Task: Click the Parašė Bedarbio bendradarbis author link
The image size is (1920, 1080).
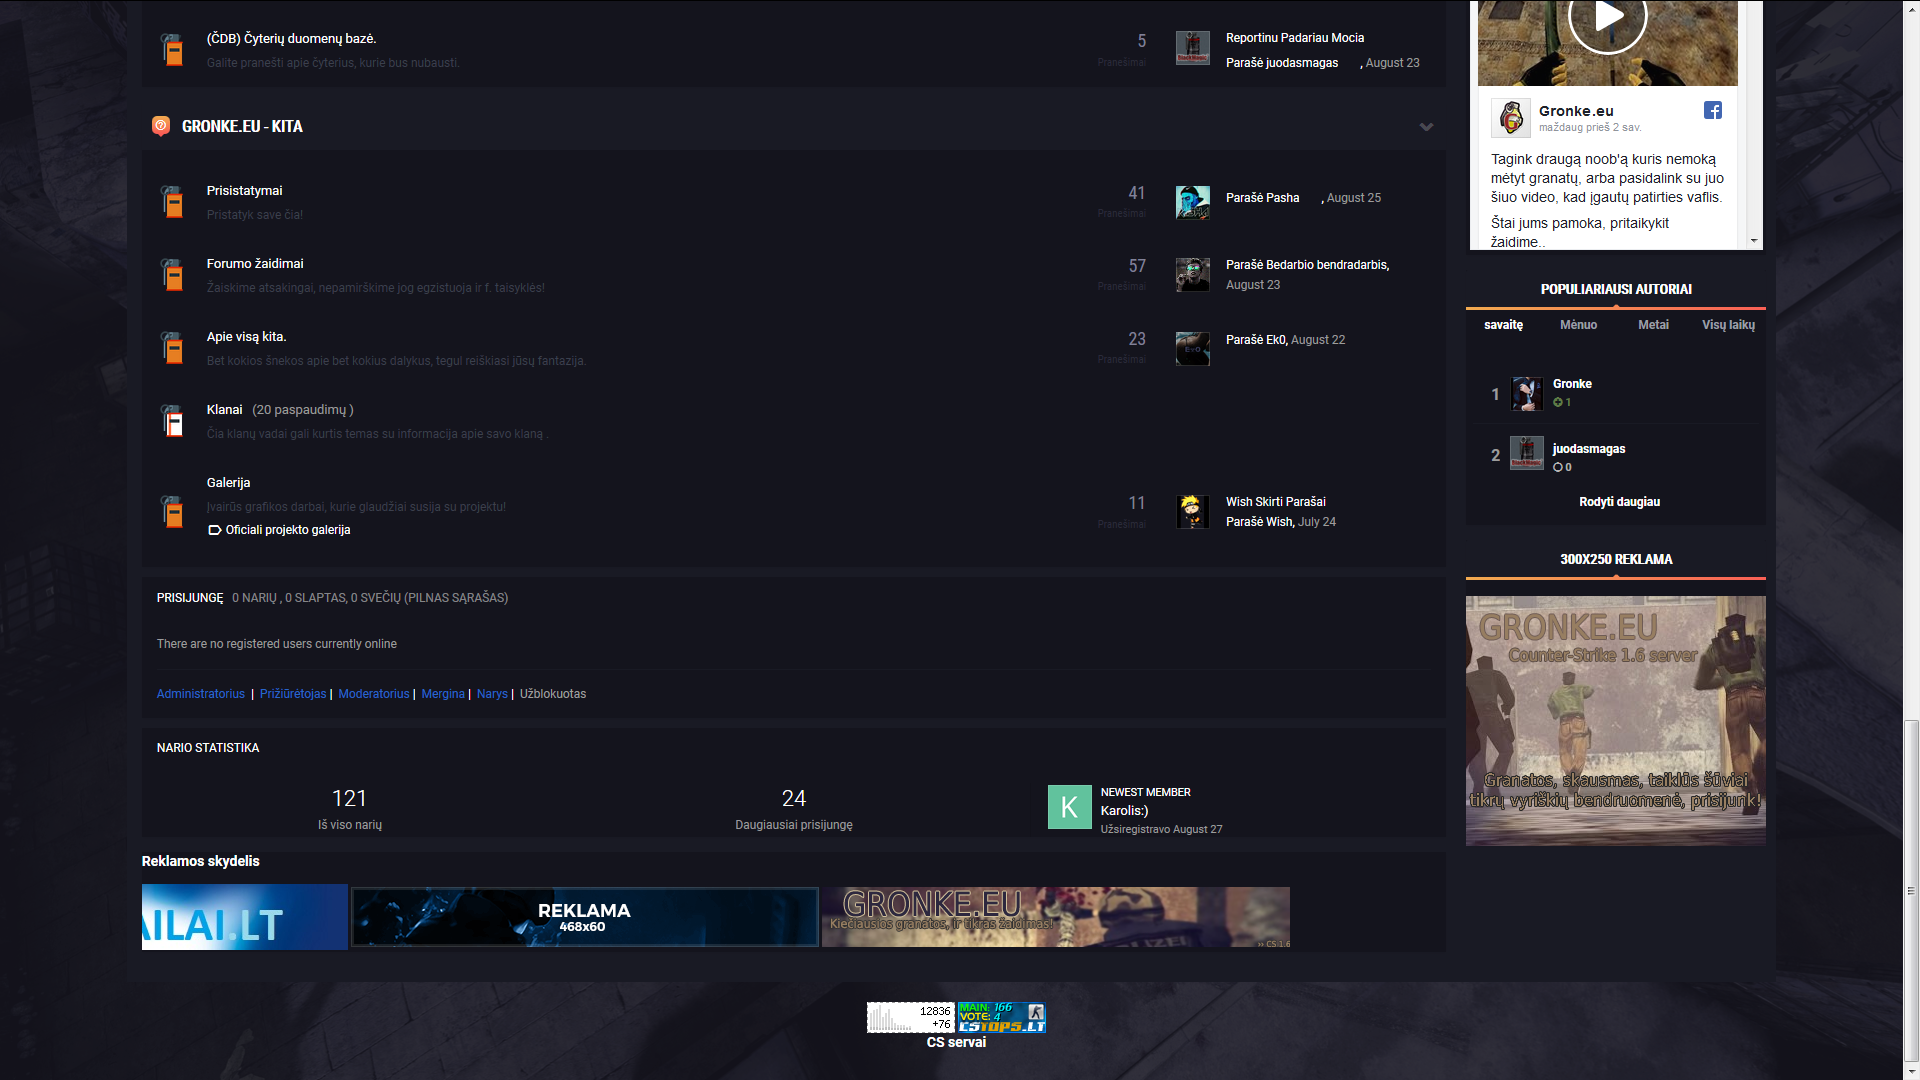Action: click(x=1307, y=265)
